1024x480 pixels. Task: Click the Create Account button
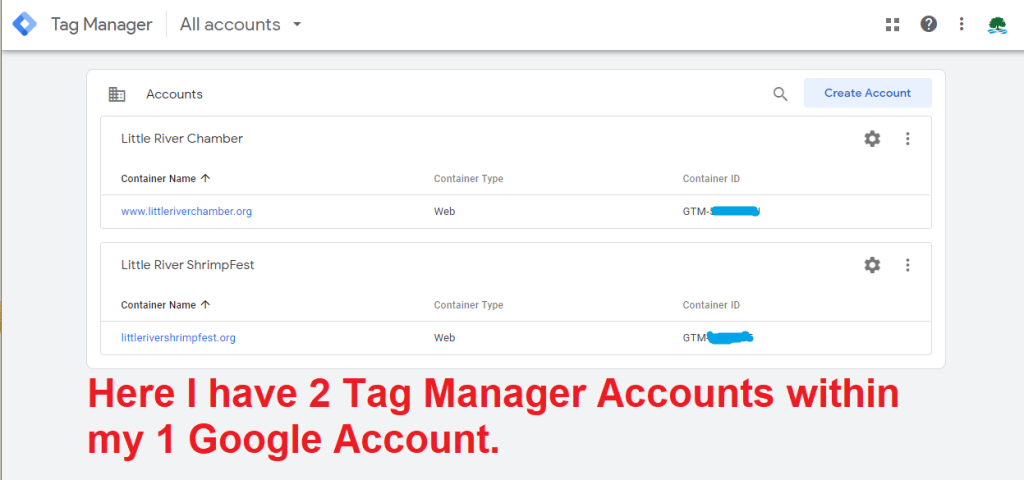pos(867,93)
